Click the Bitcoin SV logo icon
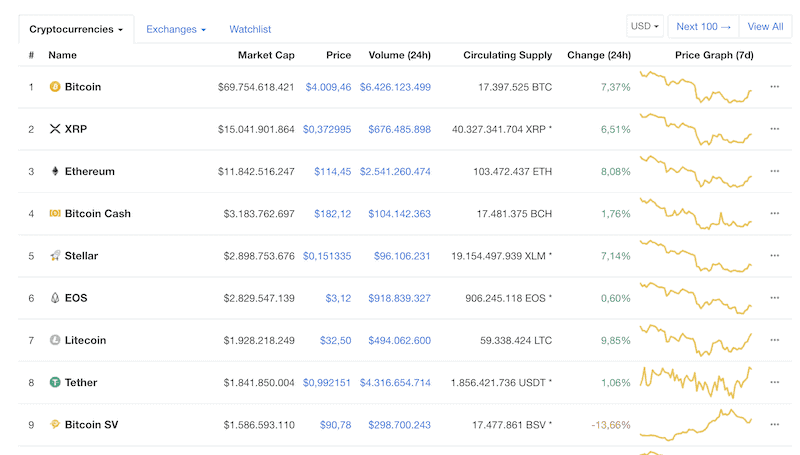The height and width of the screenshot is (455, 800). pos(55,424)
